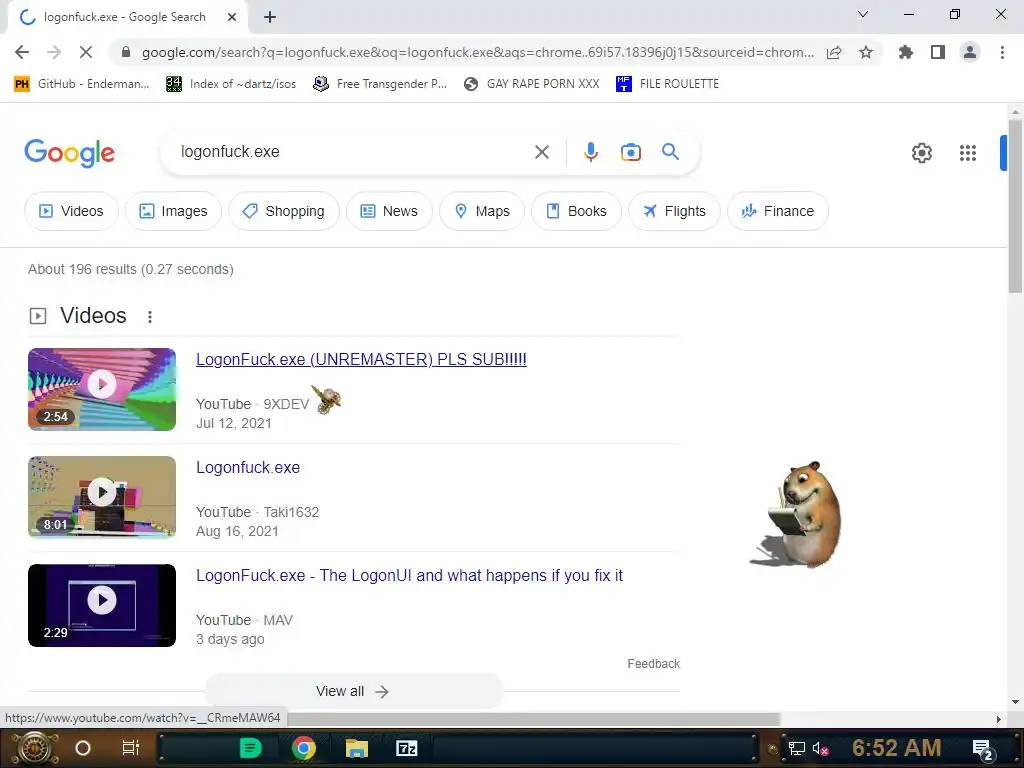Open the GitHub - Enderman bookmark
Viewport: 1024px width, 768px height.
point(82,84)
